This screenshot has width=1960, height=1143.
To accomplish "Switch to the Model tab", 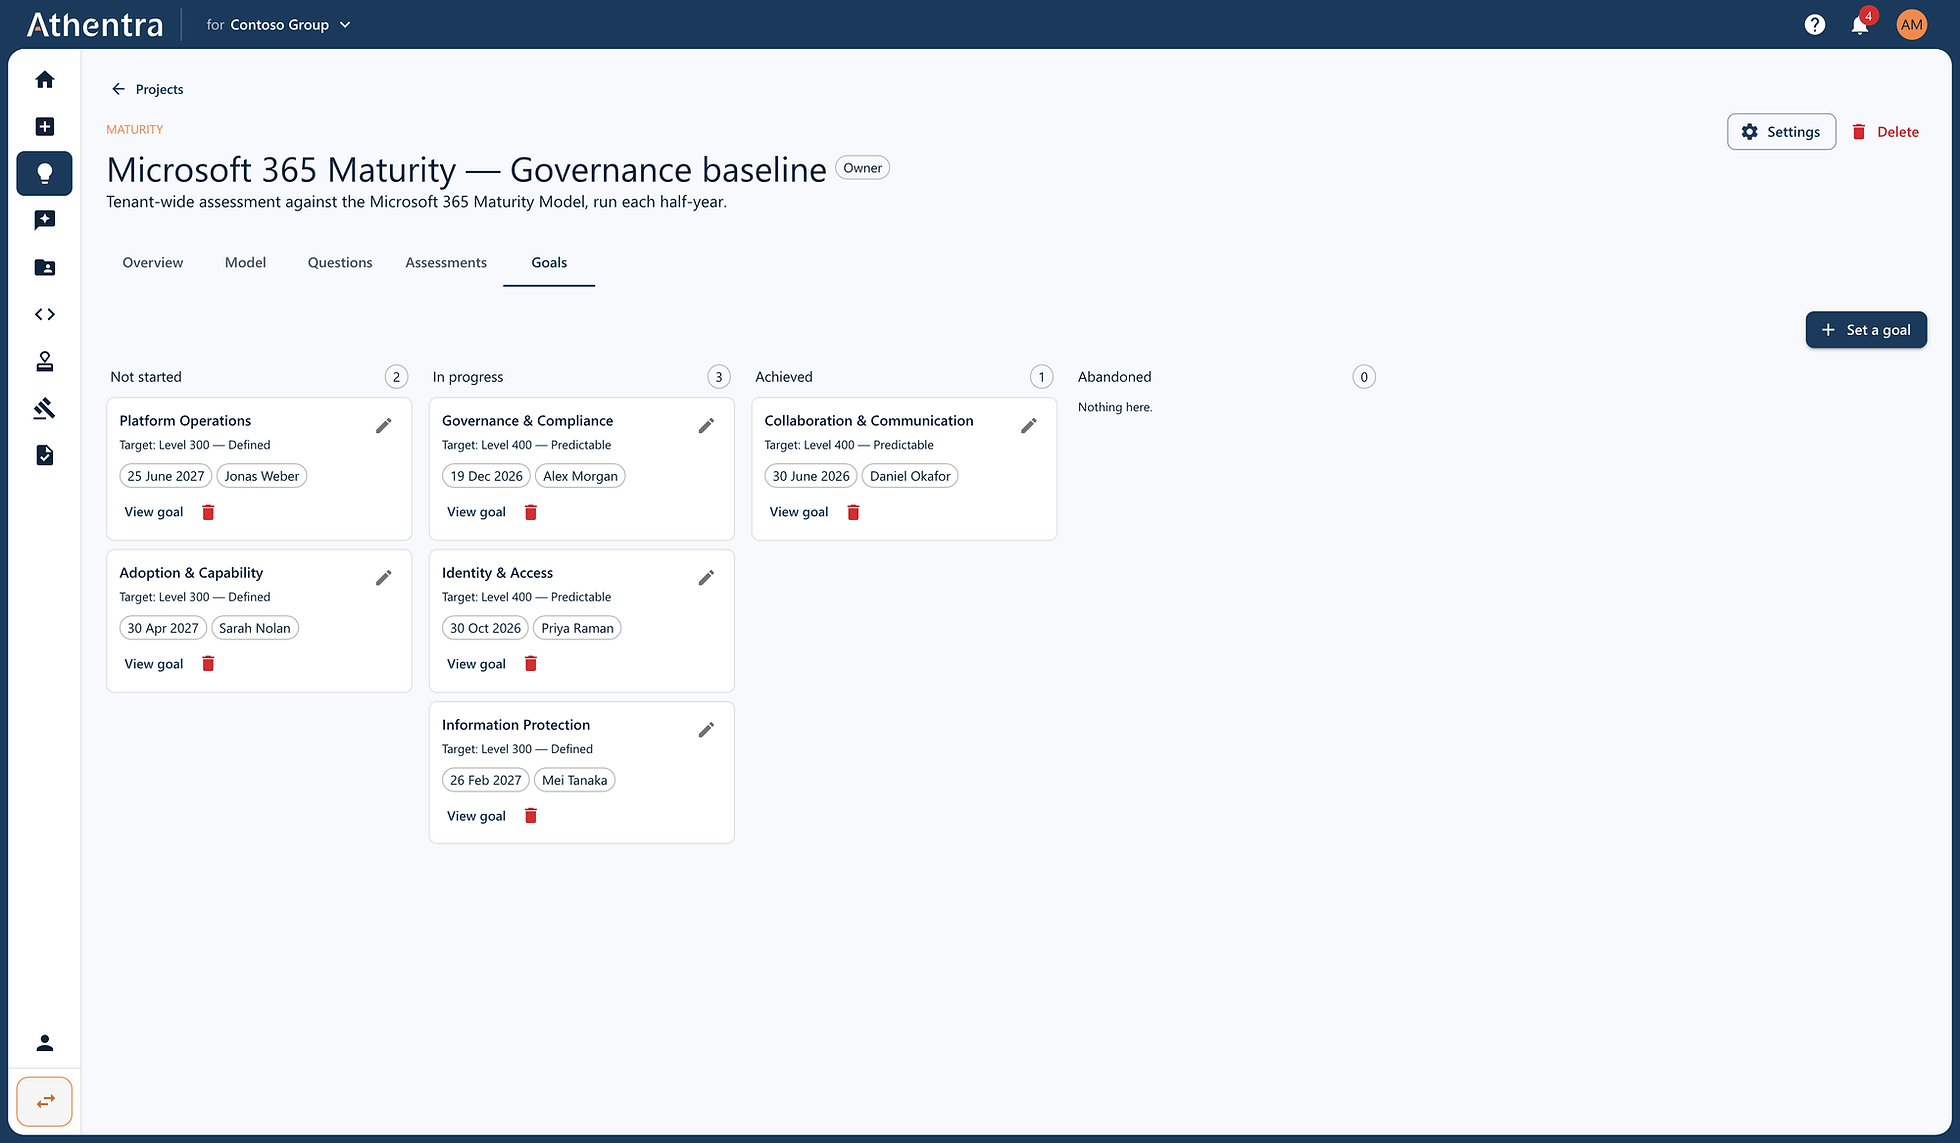I will click(245, 262).
